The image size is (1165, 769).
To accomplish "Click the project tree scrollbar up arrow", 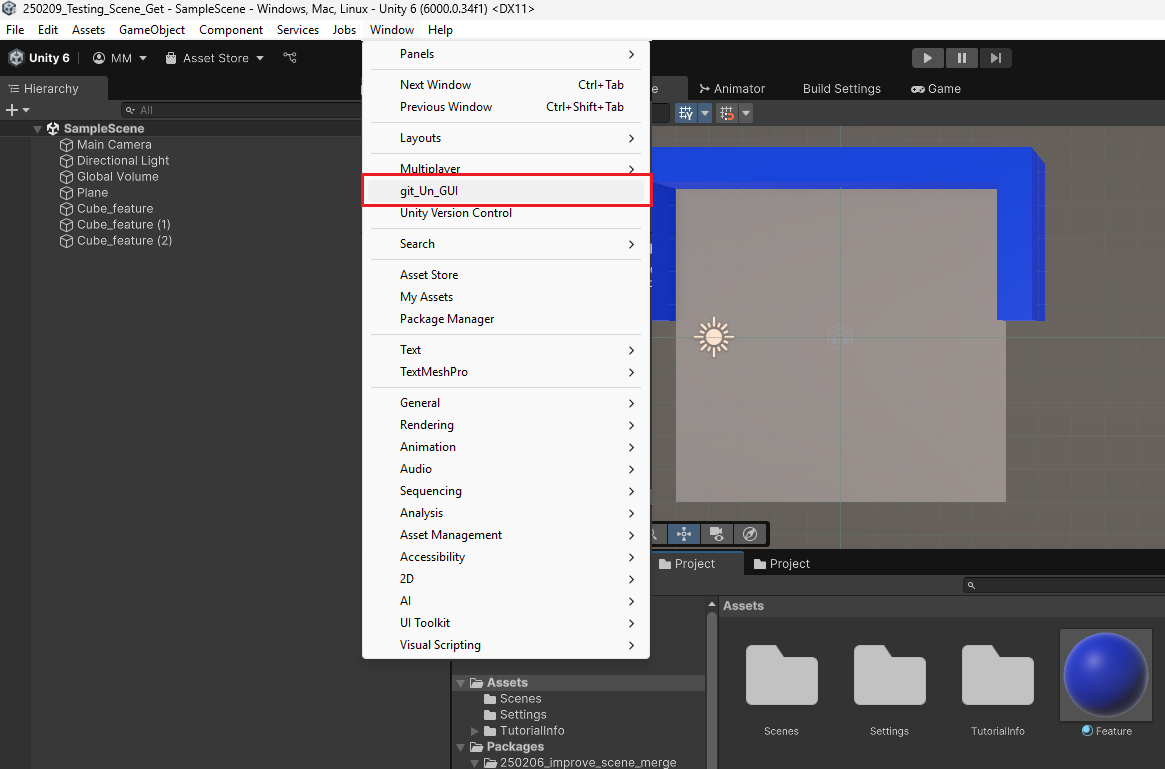I will click(x=712, y=605).
